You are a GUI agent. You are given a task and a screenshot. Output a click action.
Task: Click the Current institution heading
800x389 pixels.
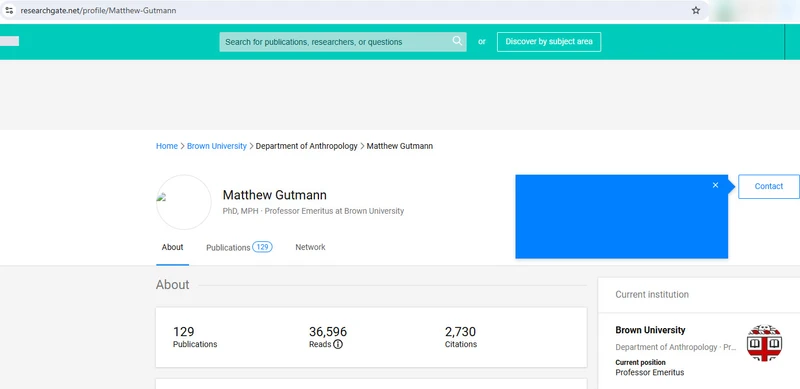tap(652, 295)
